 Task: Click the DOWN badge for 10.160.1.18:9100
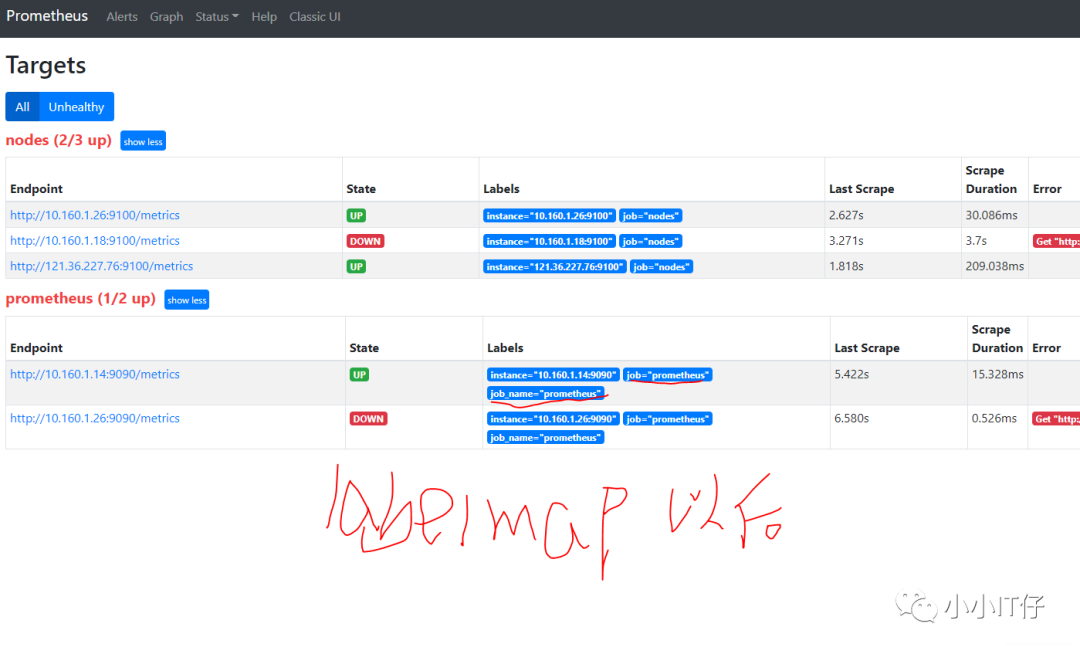(x=365, y=241)
